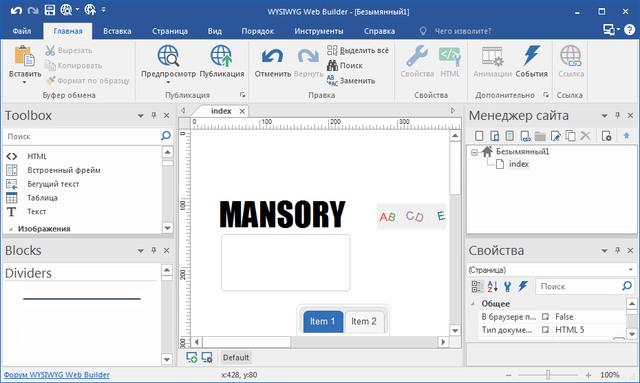The height and width of the screenshot is (383, 640).
Task: Click the large Redo (Вернуть) arrow
Action: (308, 56)
